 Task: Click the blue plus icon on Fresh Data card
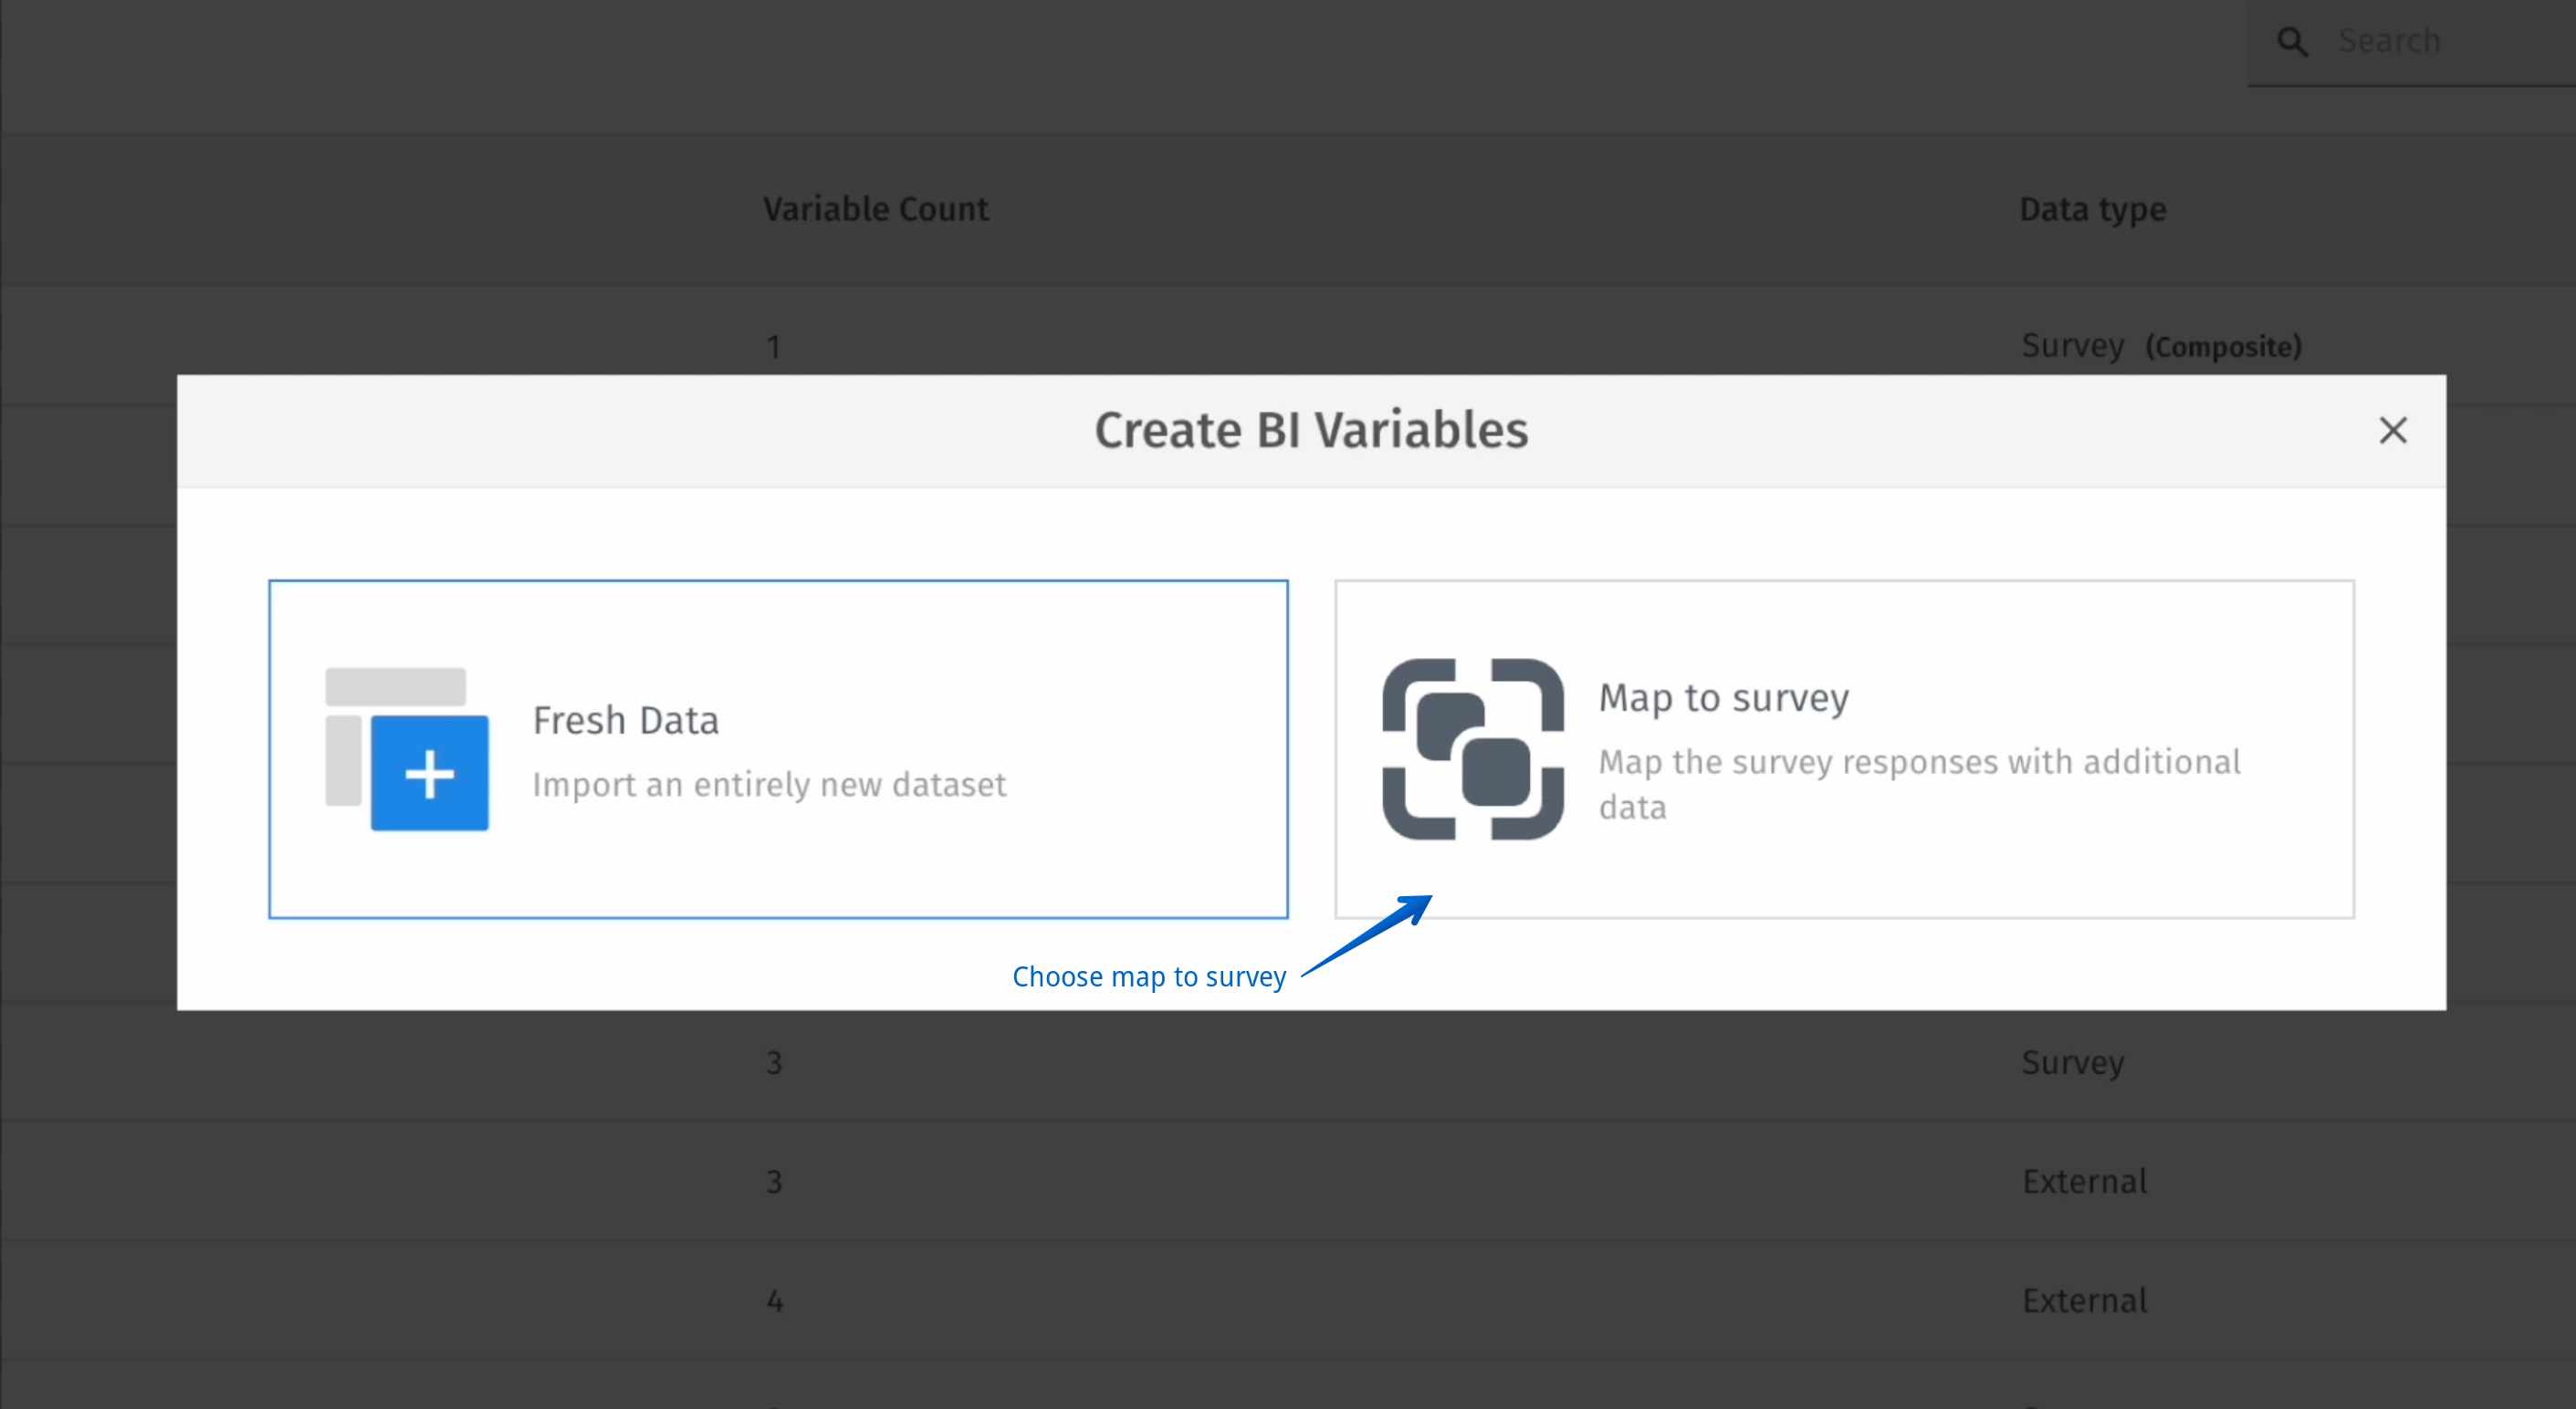[x=428, y=771]
